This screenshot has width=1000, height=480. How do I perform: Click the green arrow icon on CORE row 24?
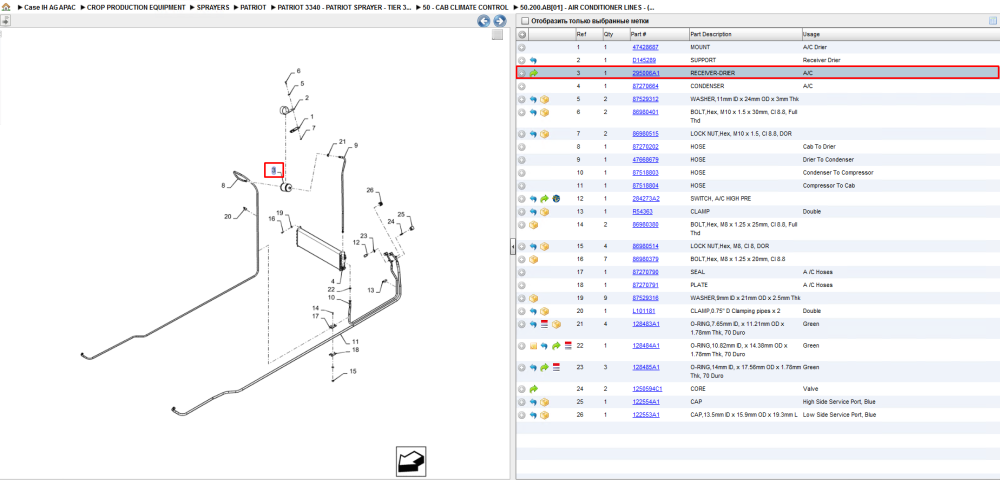[533, 389]
